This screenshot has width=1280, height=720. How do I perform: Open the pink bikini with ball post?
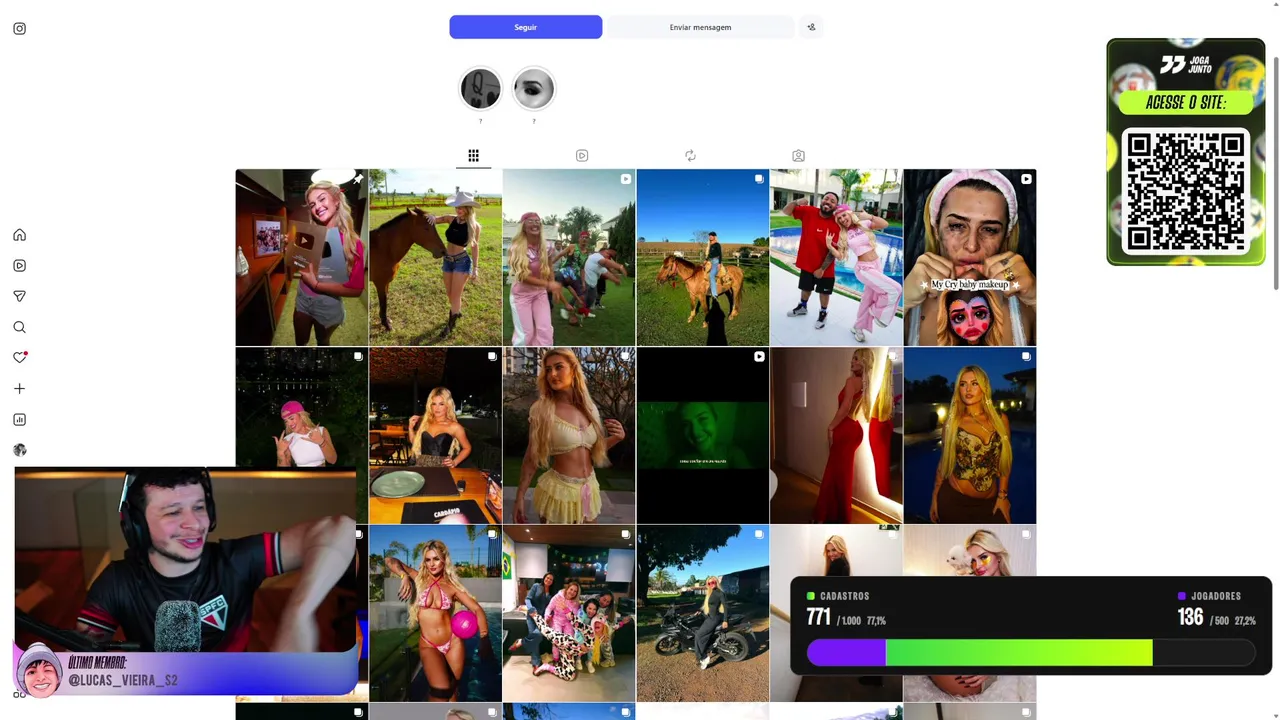435,613
